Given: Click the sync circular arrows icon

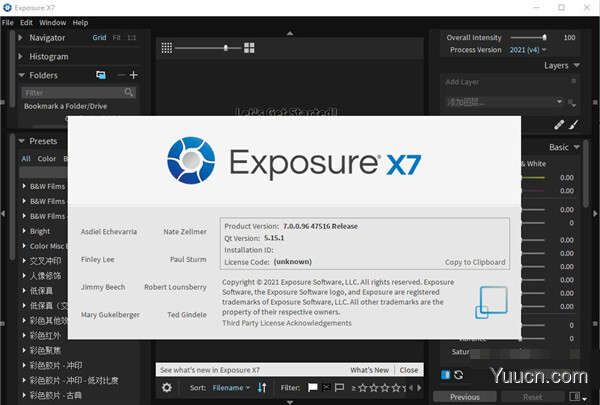Looking at the screenshot, I should (x=458, y=375).
